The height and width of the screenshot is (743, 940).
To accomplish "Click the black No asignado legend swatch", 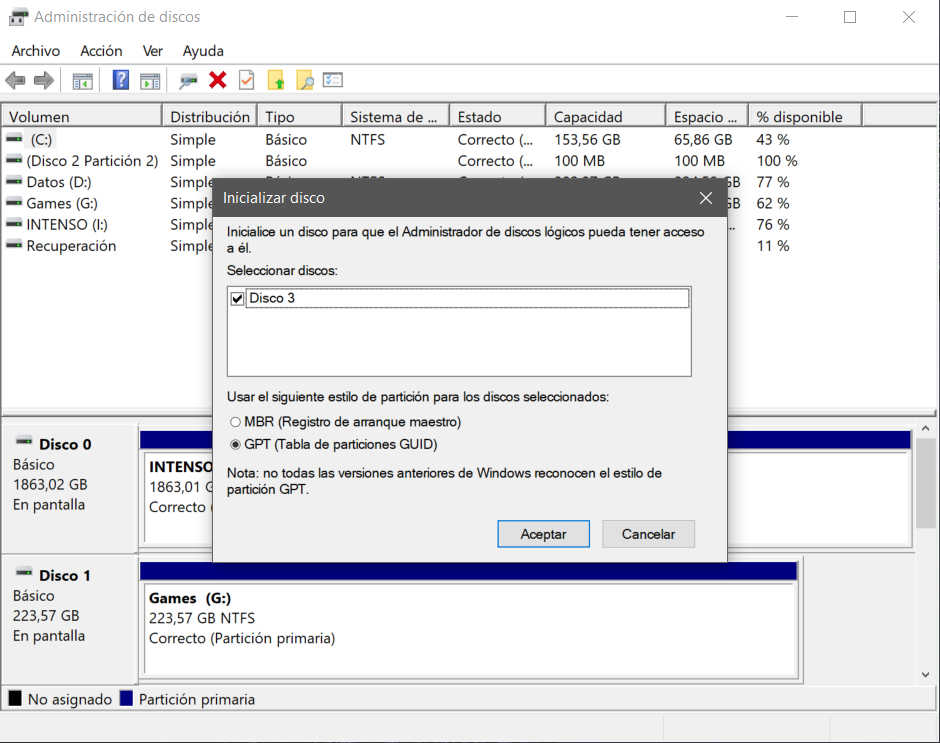I will pos(15,699).
